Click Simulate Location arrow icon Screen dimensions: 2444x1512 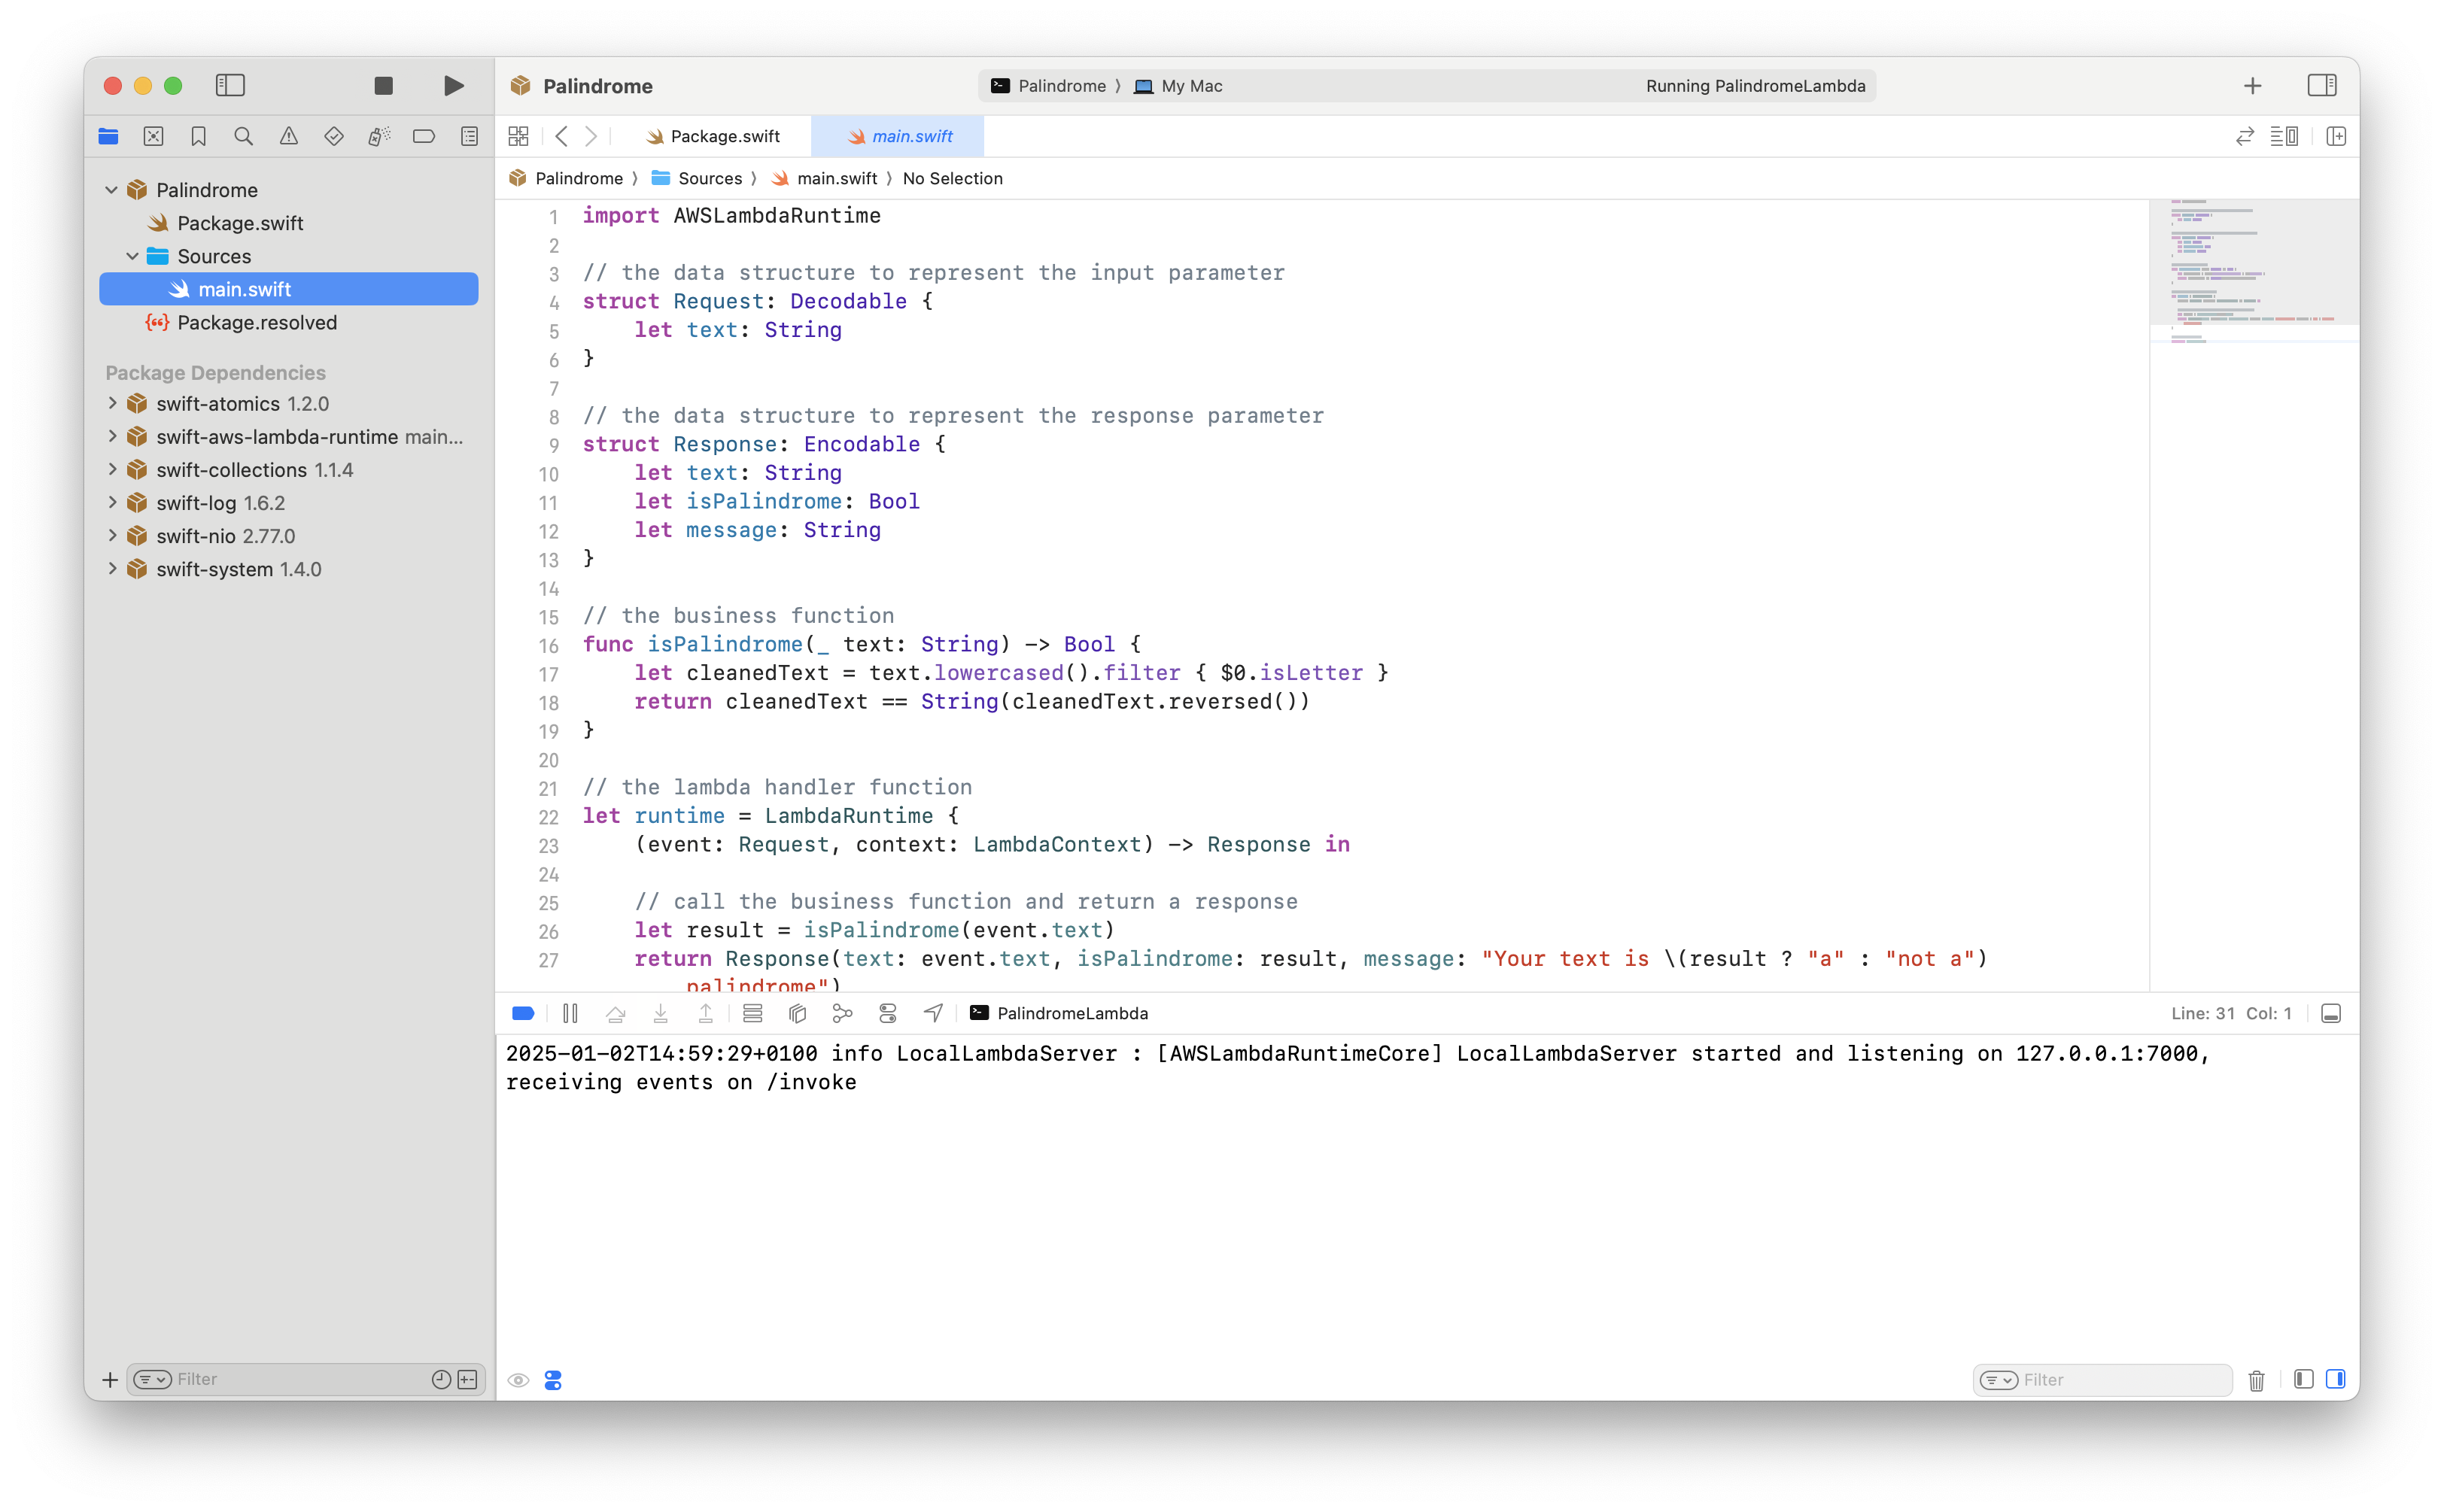[x=933, y=1013]
